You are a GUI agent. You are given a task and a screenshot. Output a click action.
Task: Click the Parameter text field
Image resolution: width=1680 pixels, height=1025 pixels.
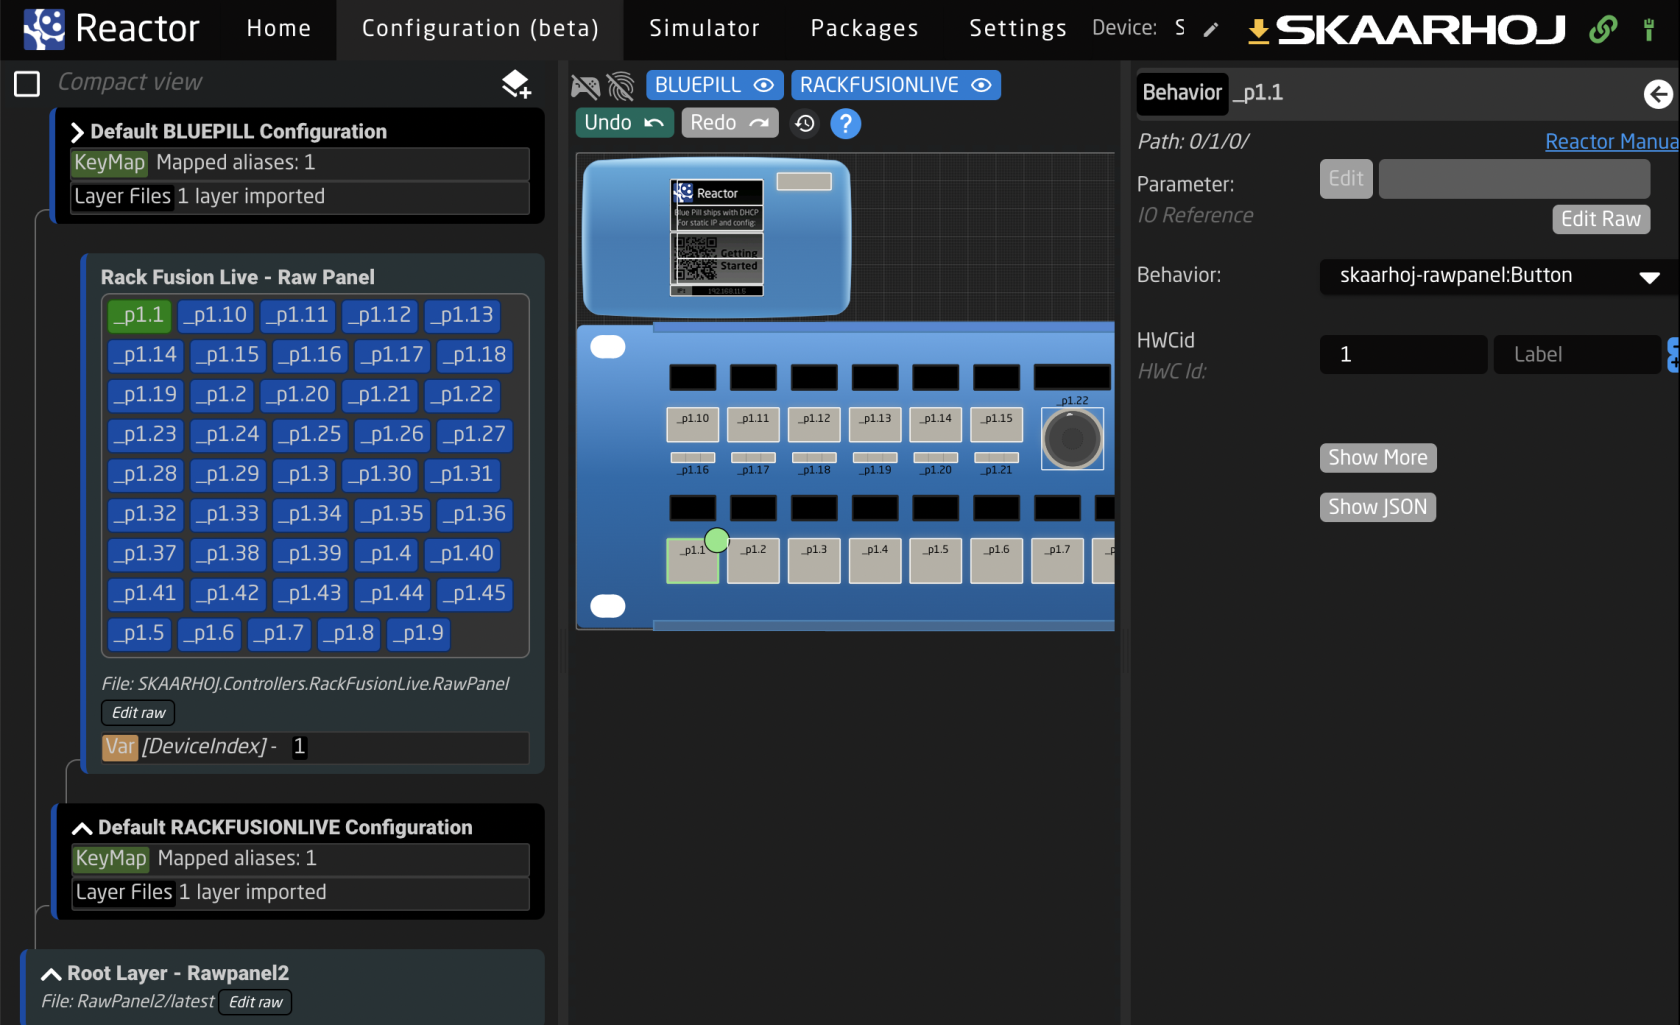tap(1515, 179)
